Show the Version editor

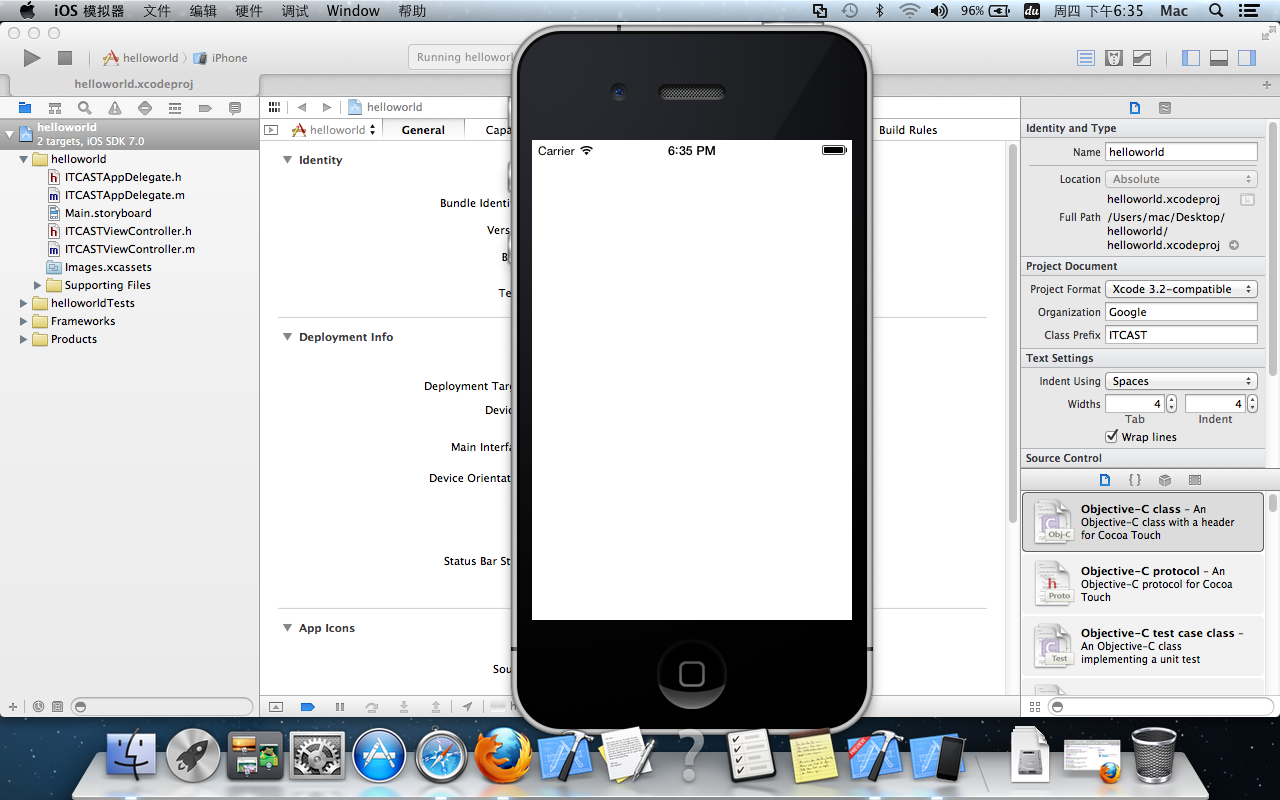[1142, 58]
